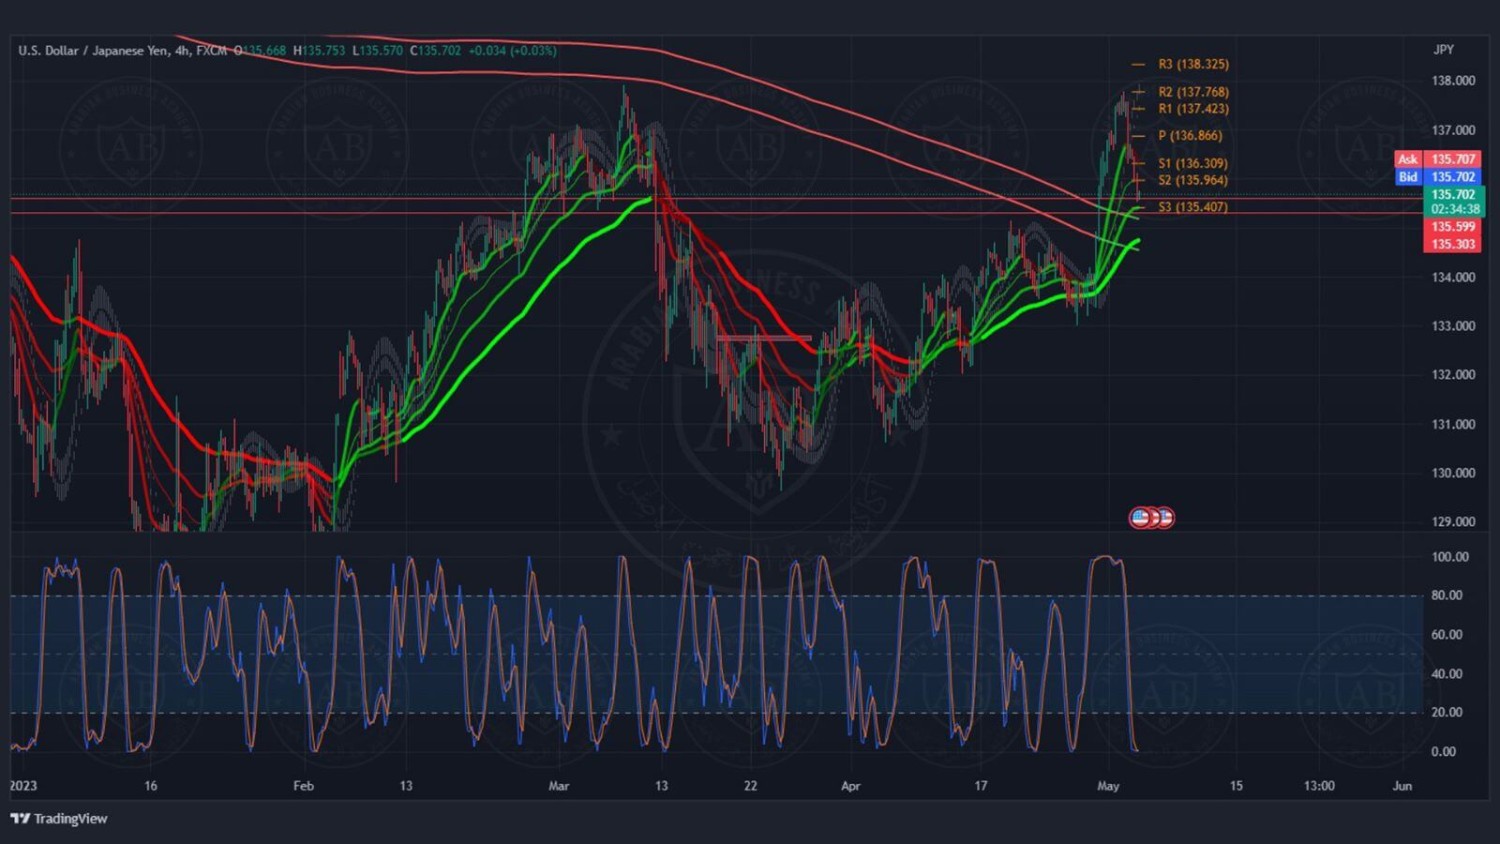This screenshot has width=1500, height=844.
Task: Click the R3 (138.325) pivot label
Action: pos(1193,64)
